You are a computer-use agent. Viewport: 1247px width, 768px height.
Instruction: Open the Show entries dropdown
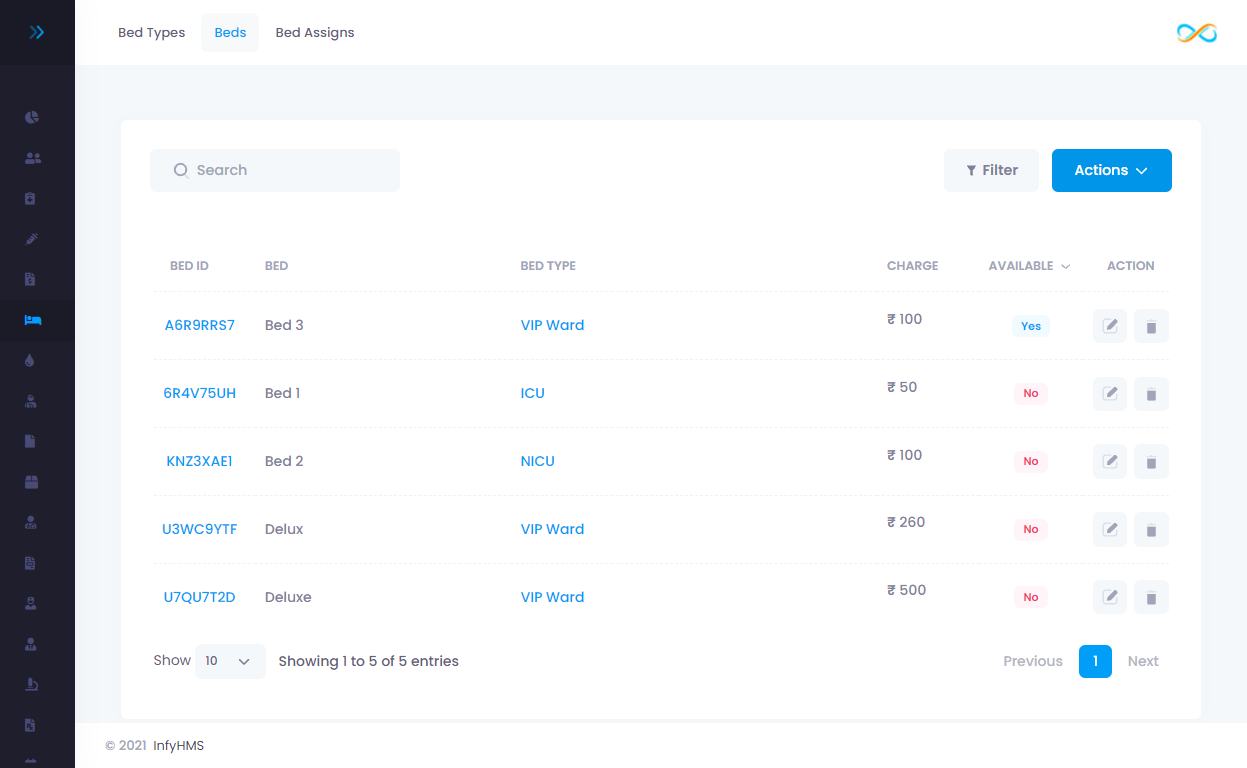coord(230,661)
